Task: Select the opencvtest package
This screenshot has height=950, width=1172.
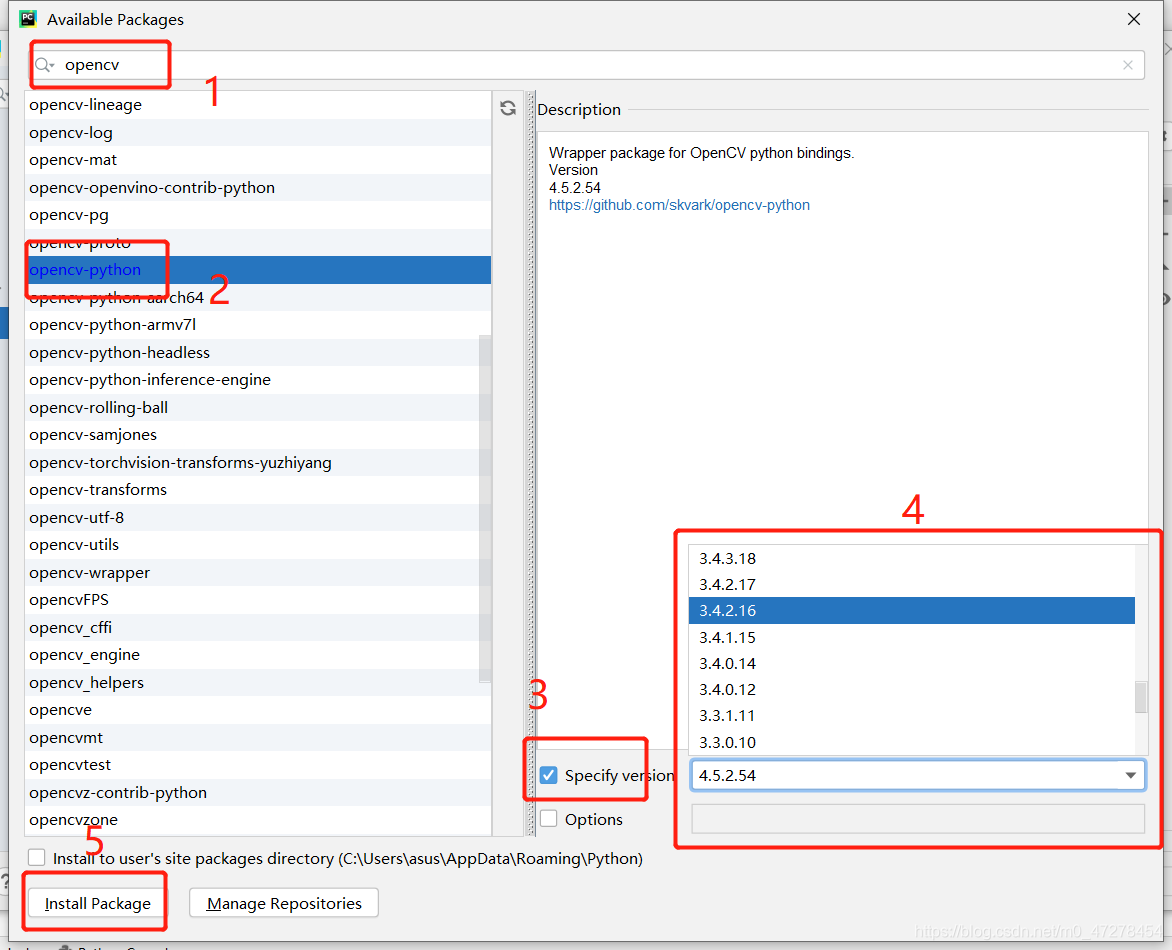Action: 258,765
